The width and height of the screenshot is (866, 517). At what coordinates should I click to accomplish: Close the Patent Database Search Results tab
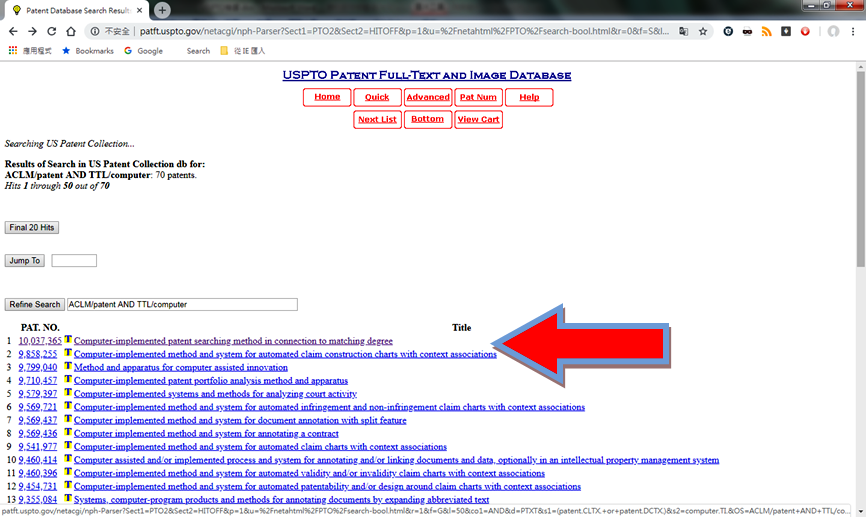139,10
